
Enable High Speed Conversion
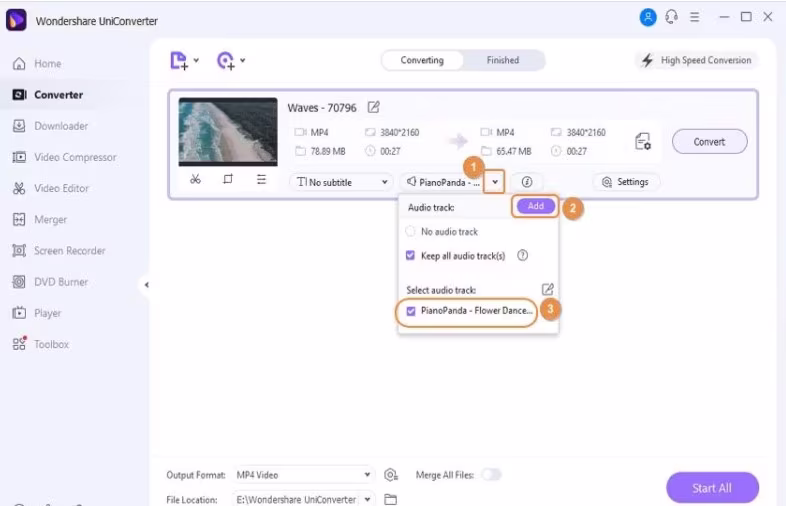point(697,60)
